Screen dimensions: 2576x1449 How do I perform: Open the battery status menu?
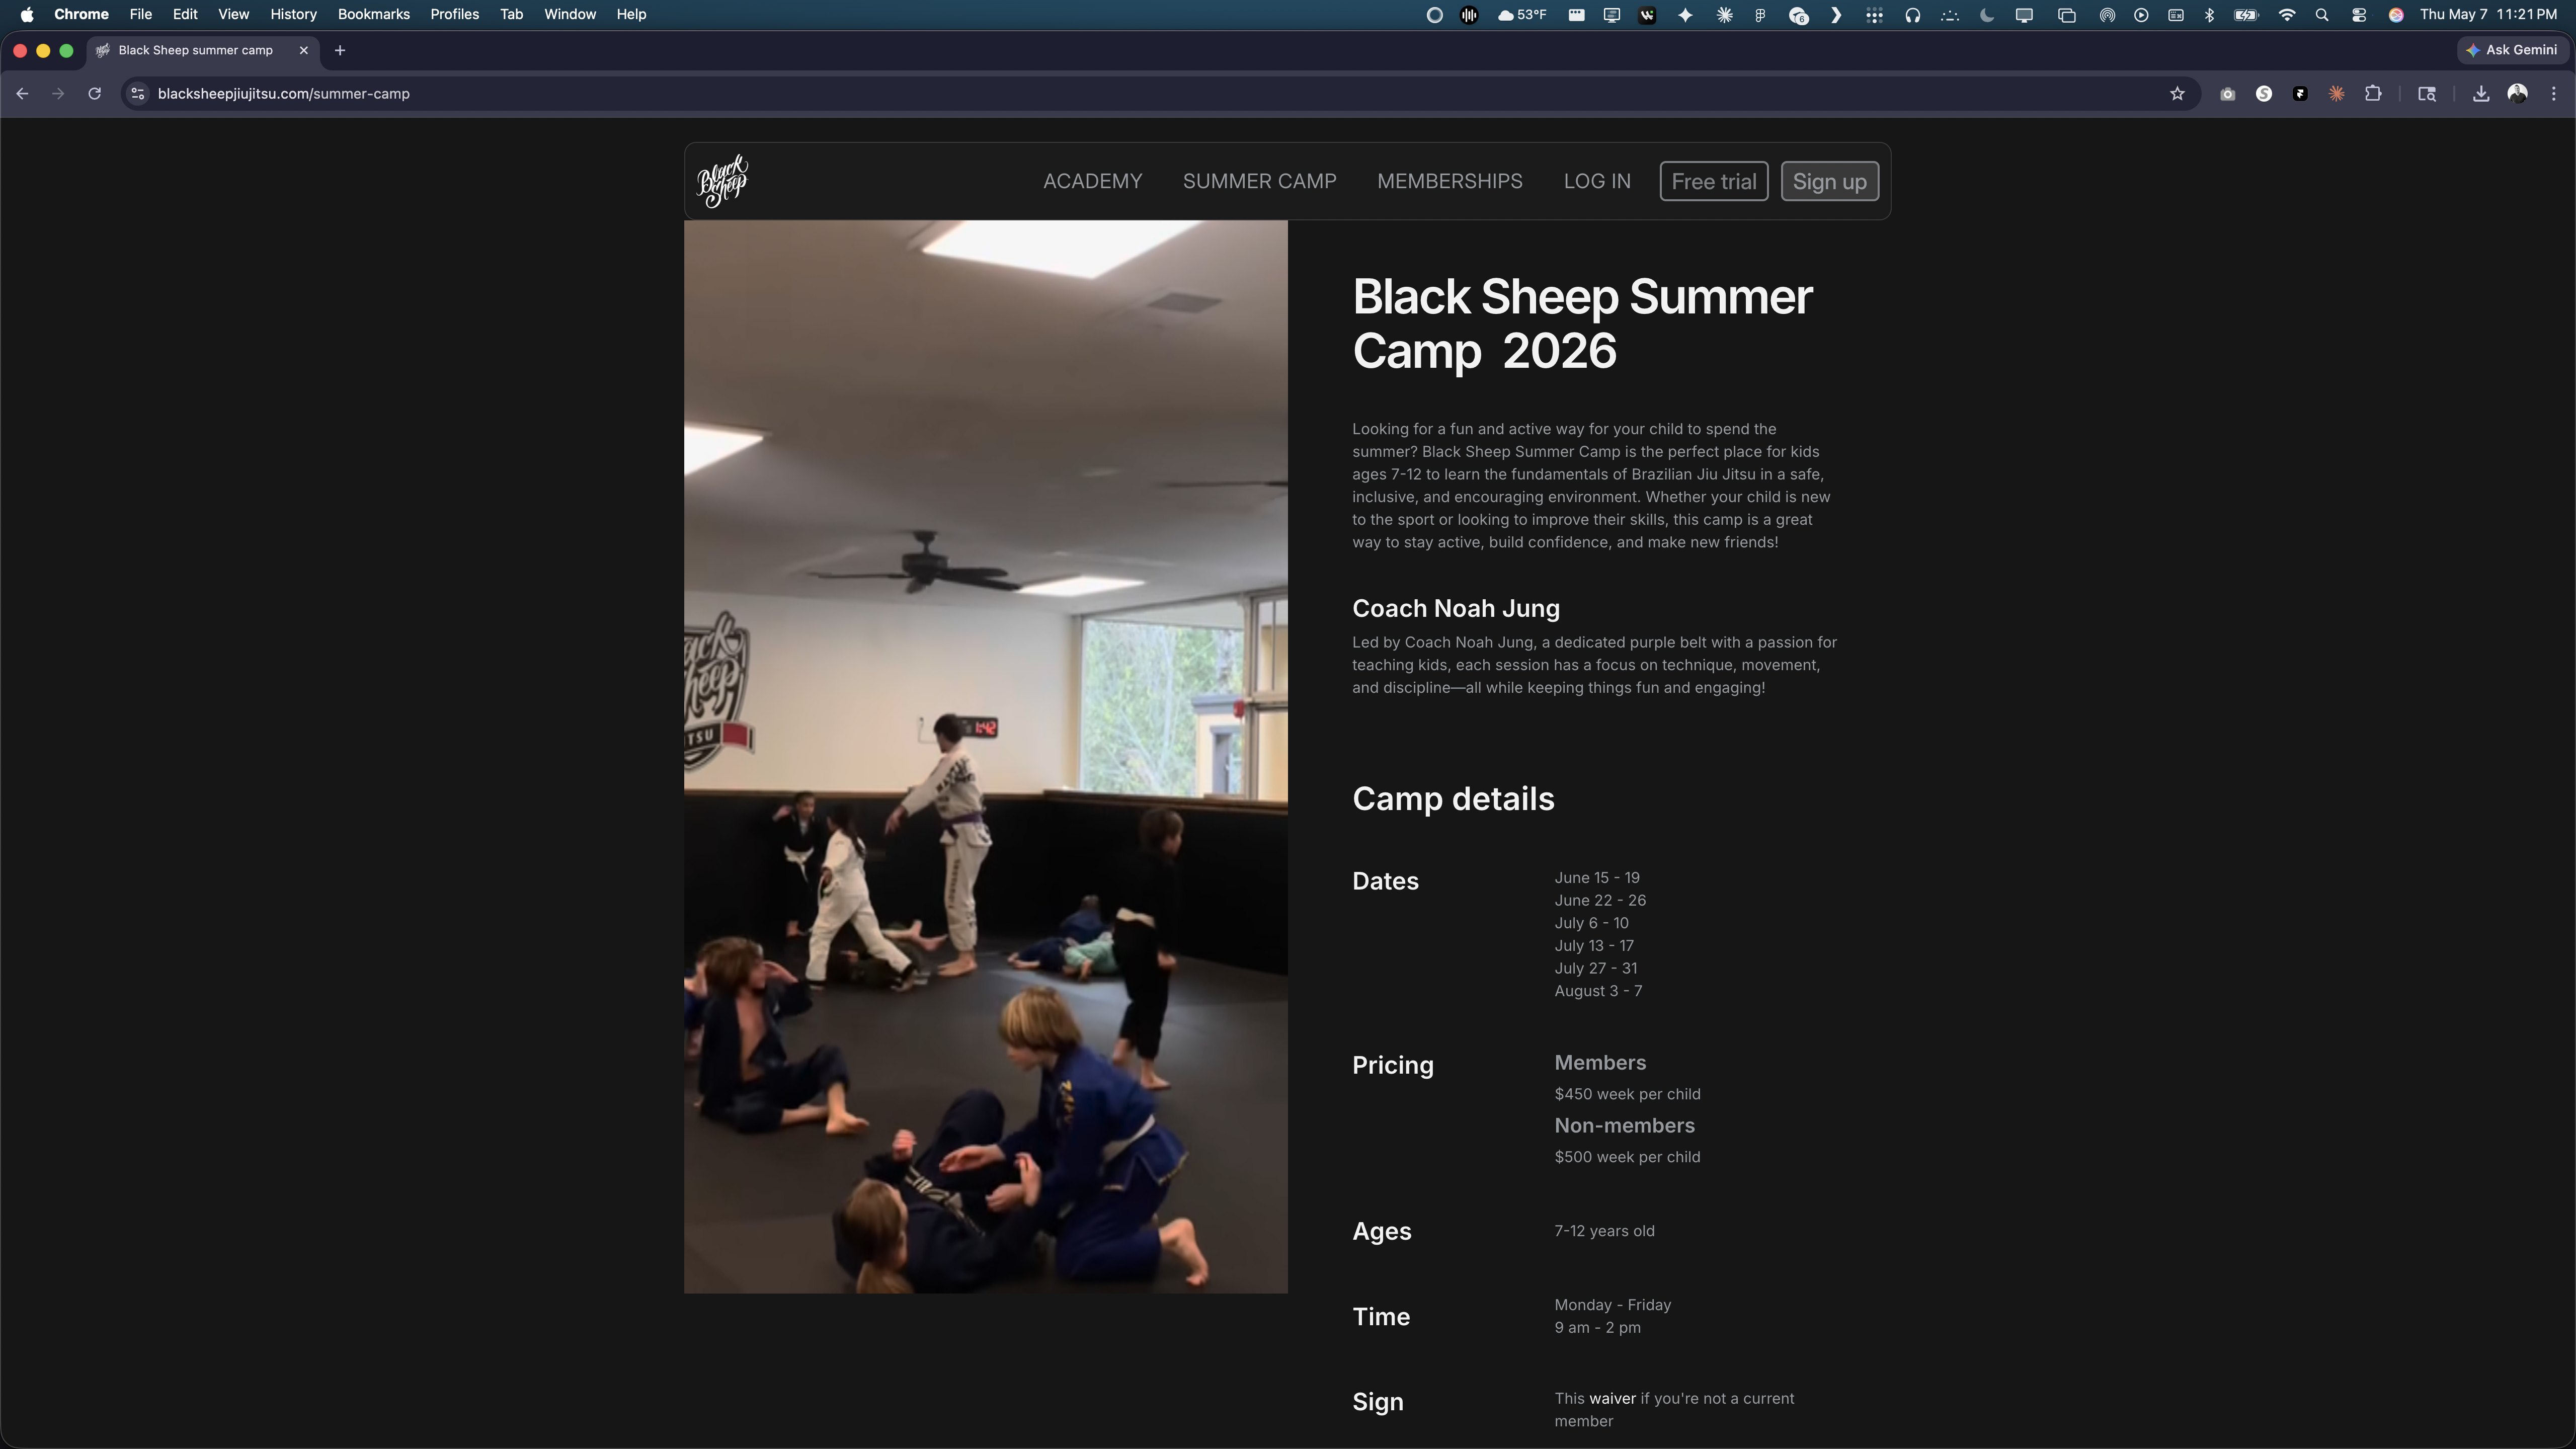(x=2246, y=14)
